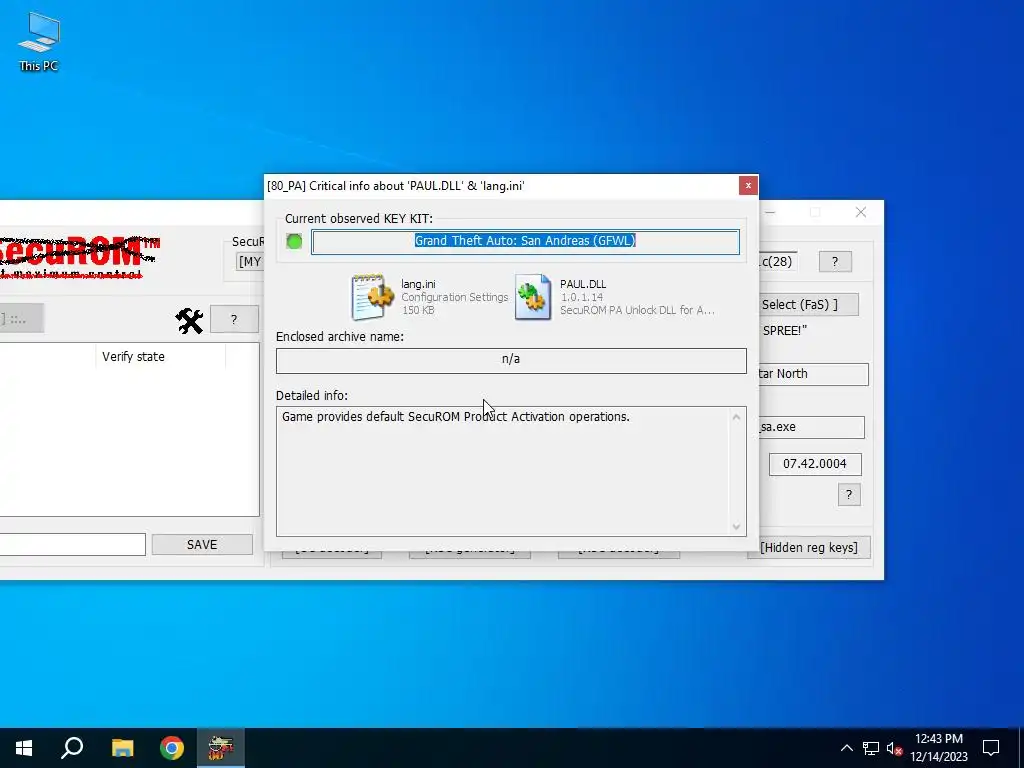Image resolution: width=1024 pixels, height=768 pixels.
Task: Click the SAVE button in main window
Action: pyautogui.click(x=202, y=545)
